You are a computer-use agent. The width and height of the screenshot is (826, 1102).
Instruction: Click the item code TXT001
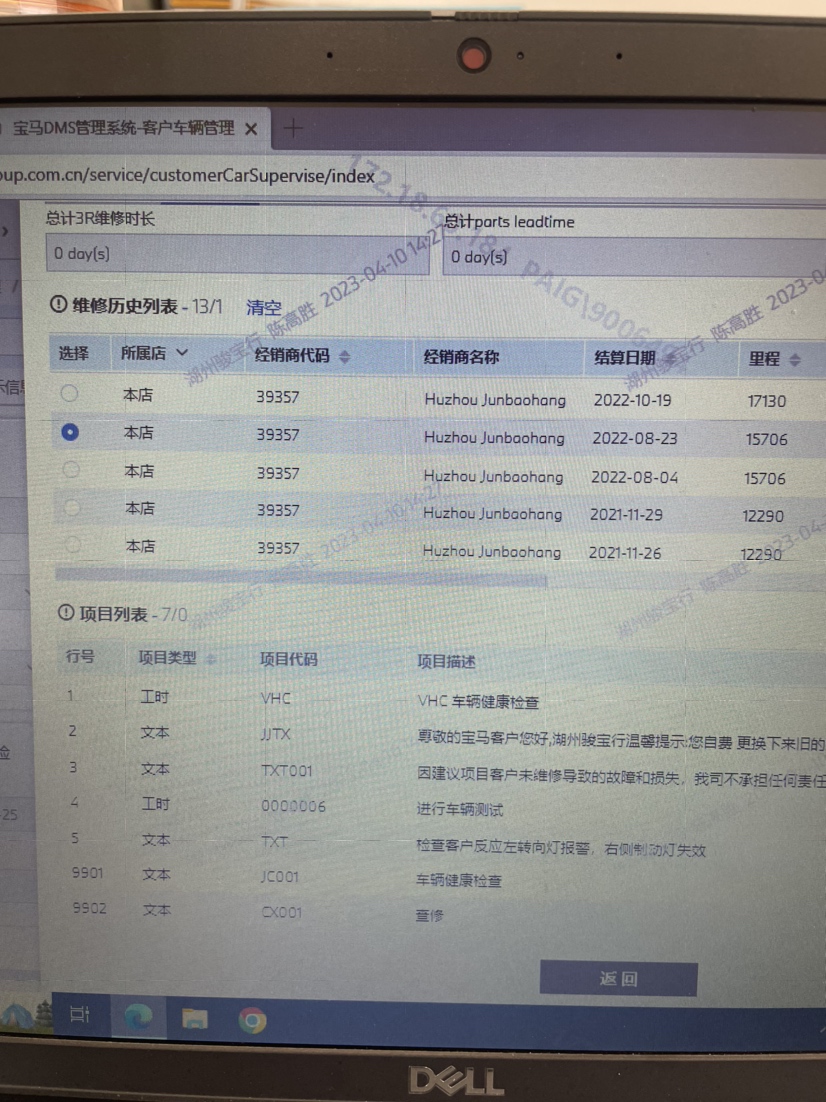[287, 771]
